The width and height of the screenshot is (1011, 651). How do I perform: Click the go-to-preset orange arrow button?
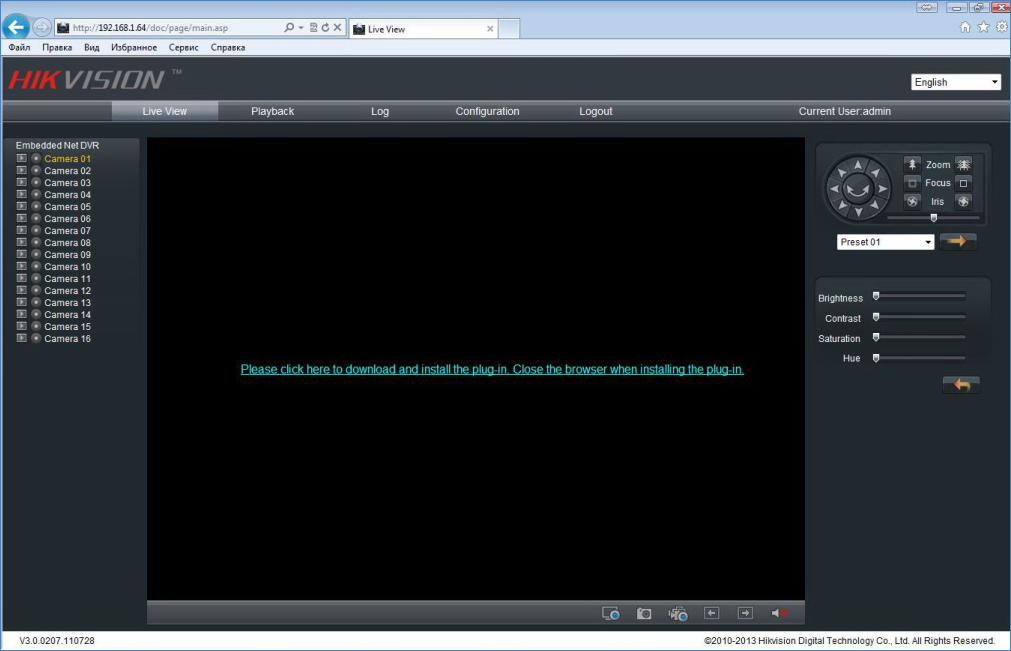[x=958, y=241]
